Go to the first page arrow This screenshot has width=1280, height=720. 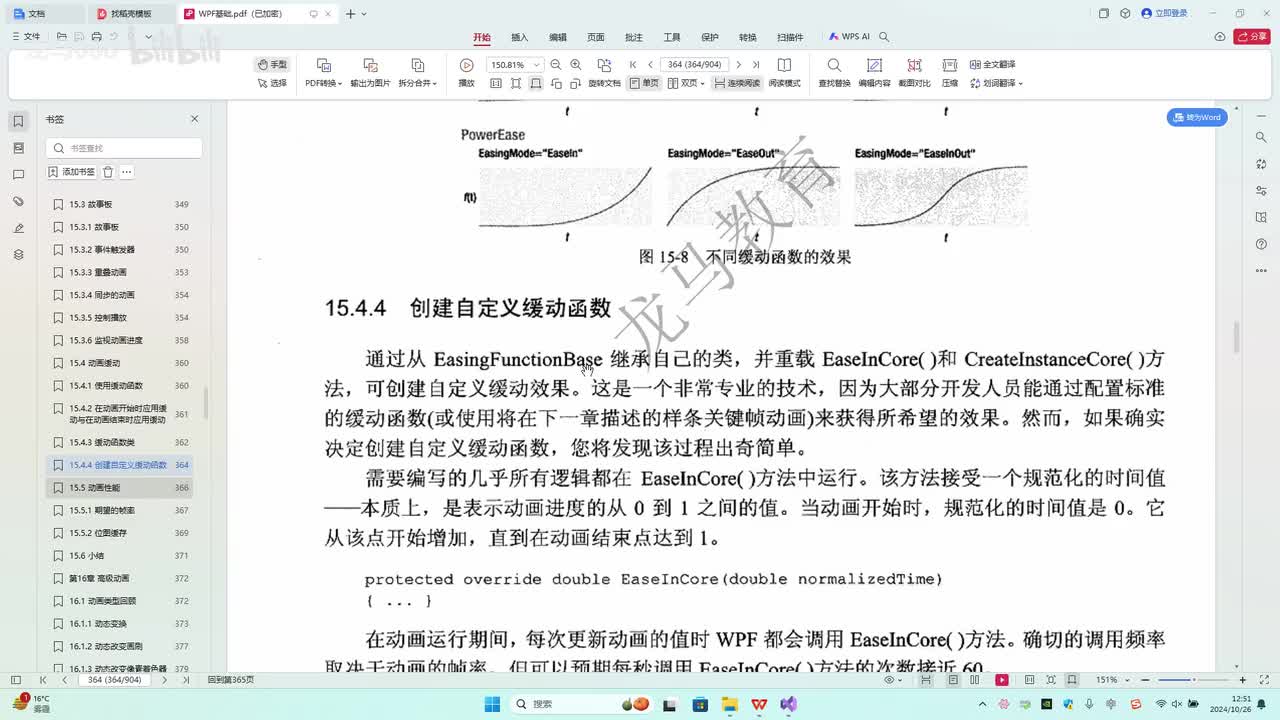[x=633, y=64]
